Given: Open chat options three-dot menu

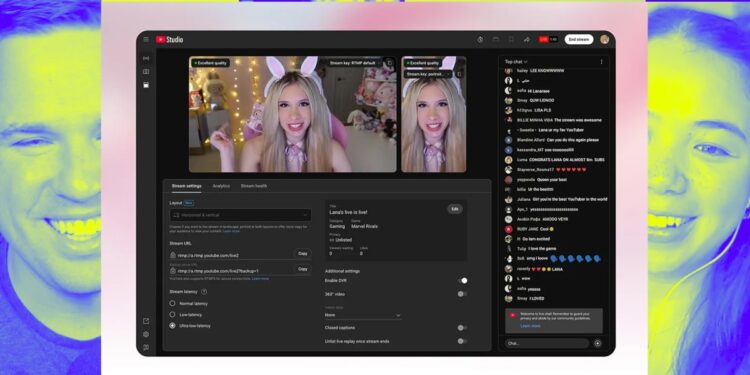Looking at the screenshot, I should (601, 62).
